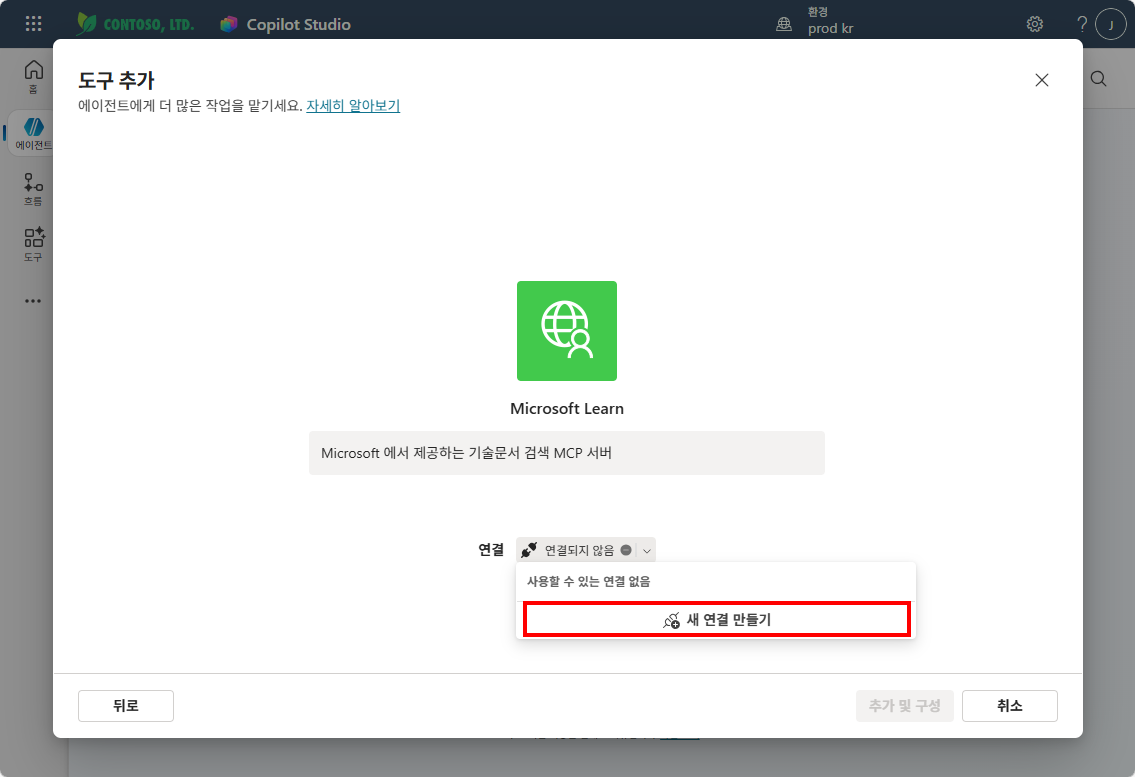Screen dimensions: 1135x777
Task: Click the search magnifier icon
Action: click(x=1098, y=79)
